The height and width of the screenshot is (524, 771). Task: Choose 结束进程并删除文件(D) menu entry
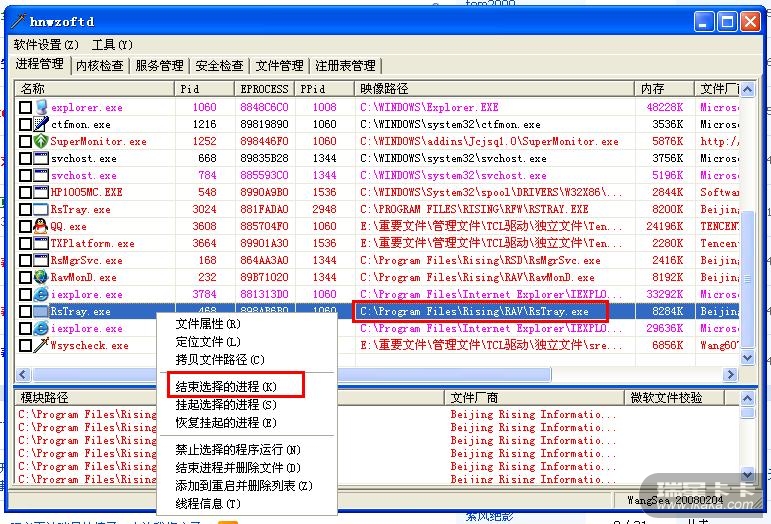[x=247, y=467]
